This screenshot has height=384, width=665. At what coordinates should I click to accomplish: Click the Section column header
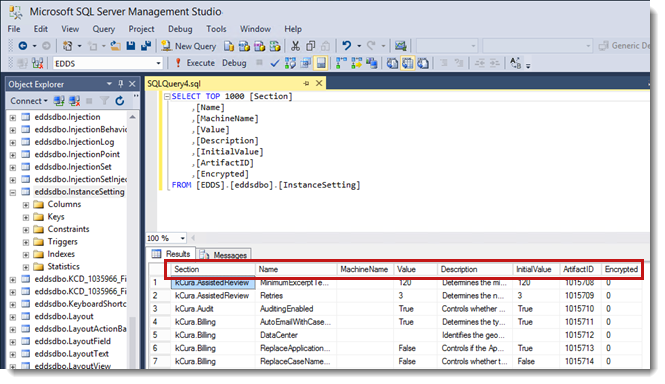(x=212, y=269)
